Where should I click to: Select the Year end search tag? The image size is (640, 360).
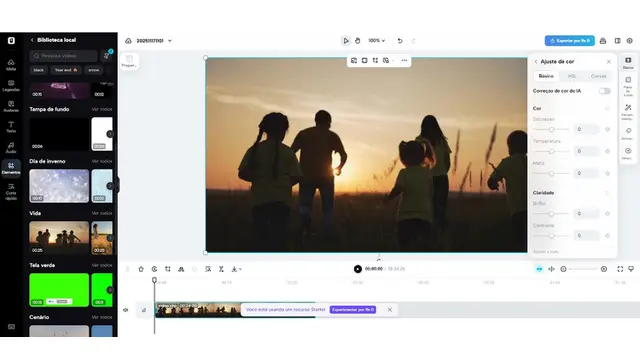66,70
